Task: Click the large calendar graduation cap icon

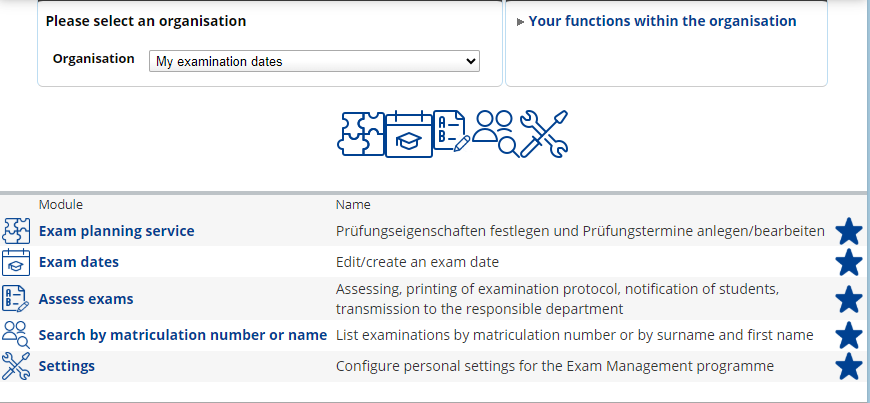Action: click(x=408, y=134)
